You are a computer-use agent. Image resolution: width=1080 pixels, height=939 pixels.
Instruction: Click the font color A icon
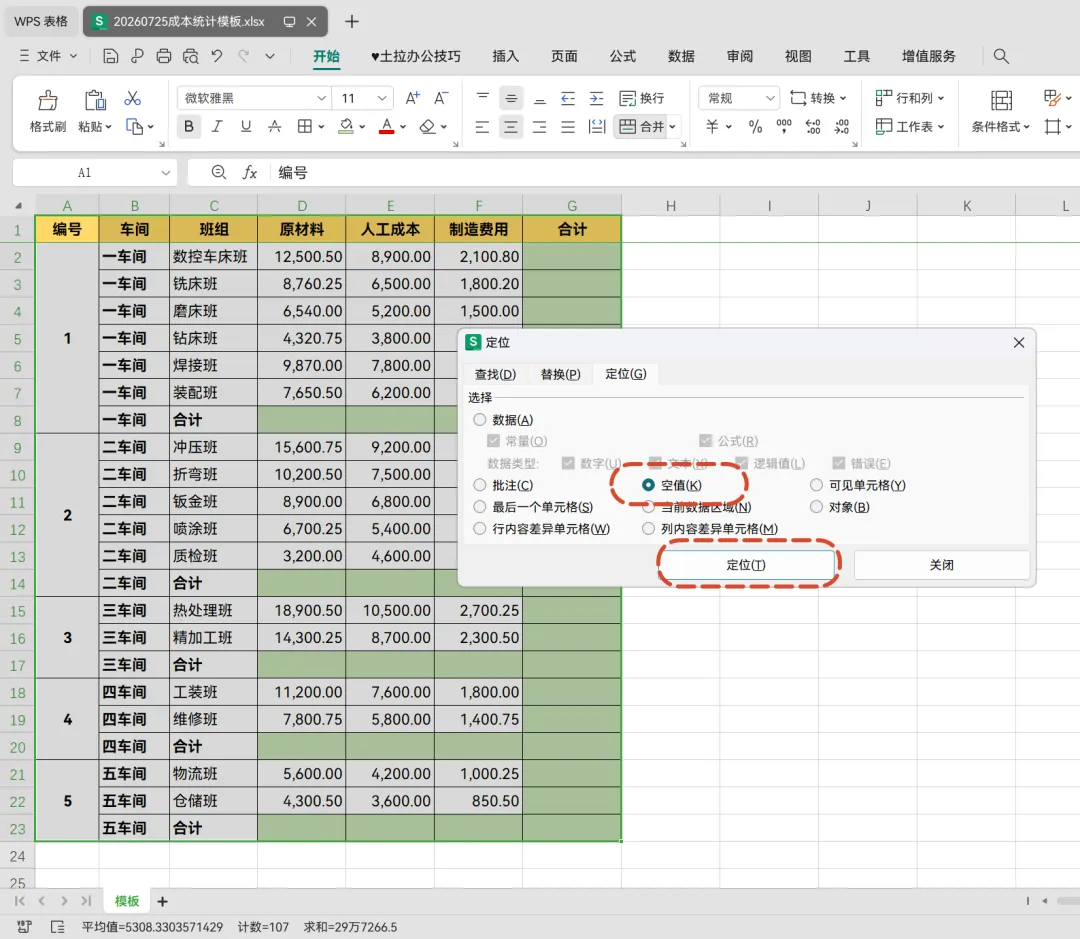tap(386, 127)
